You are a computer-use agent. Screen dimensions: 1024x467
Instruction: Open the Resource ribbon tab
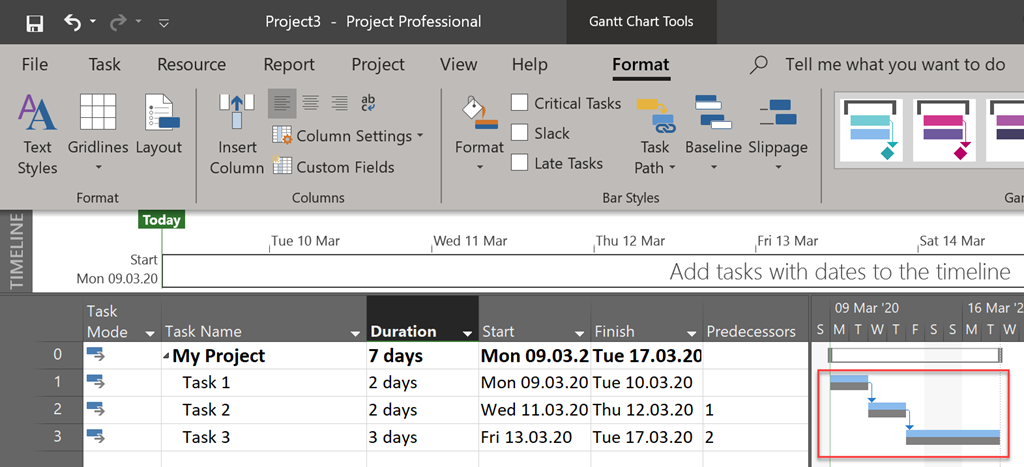coord(191,64)
